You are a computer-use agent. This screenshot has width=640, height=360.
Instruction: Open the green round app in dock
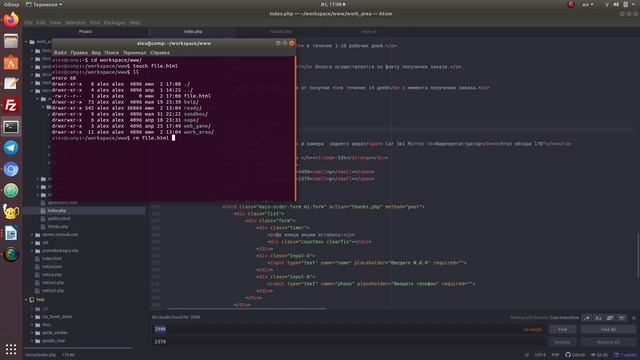pyautogui.click(x=11, y=190)
